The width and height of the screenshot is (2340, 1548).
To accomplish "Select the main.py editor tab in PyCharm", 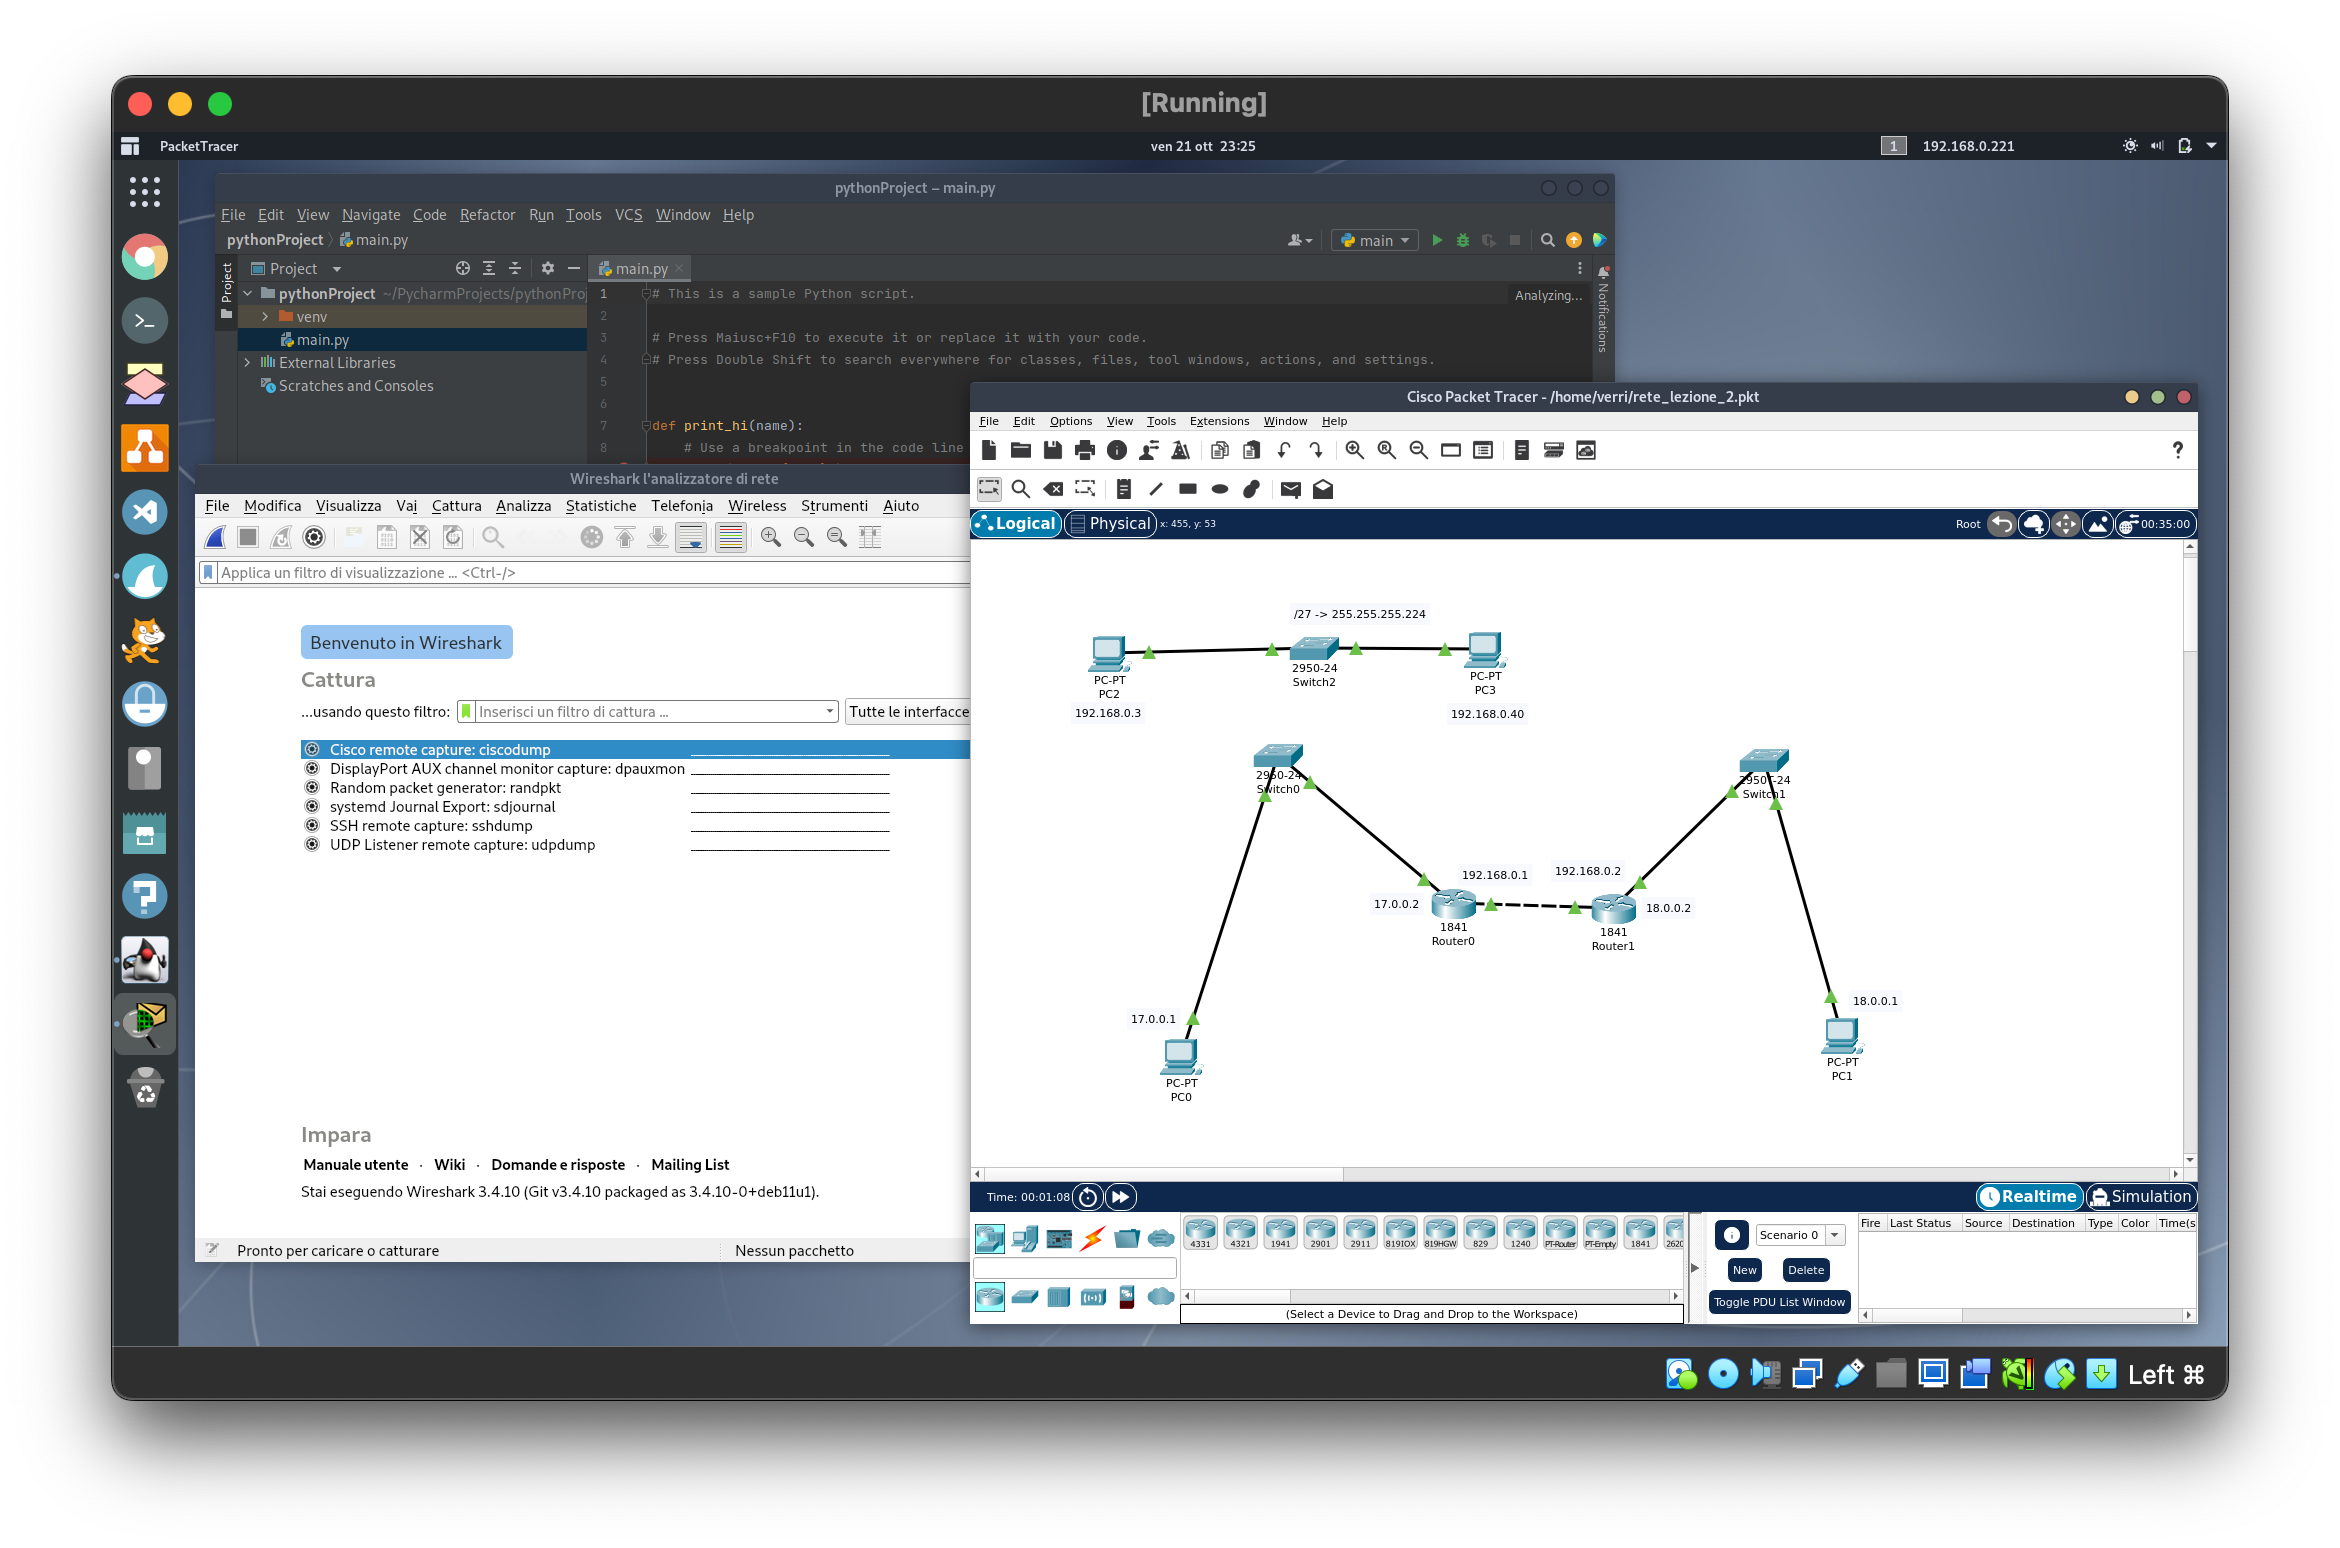I will coord(640,269).
